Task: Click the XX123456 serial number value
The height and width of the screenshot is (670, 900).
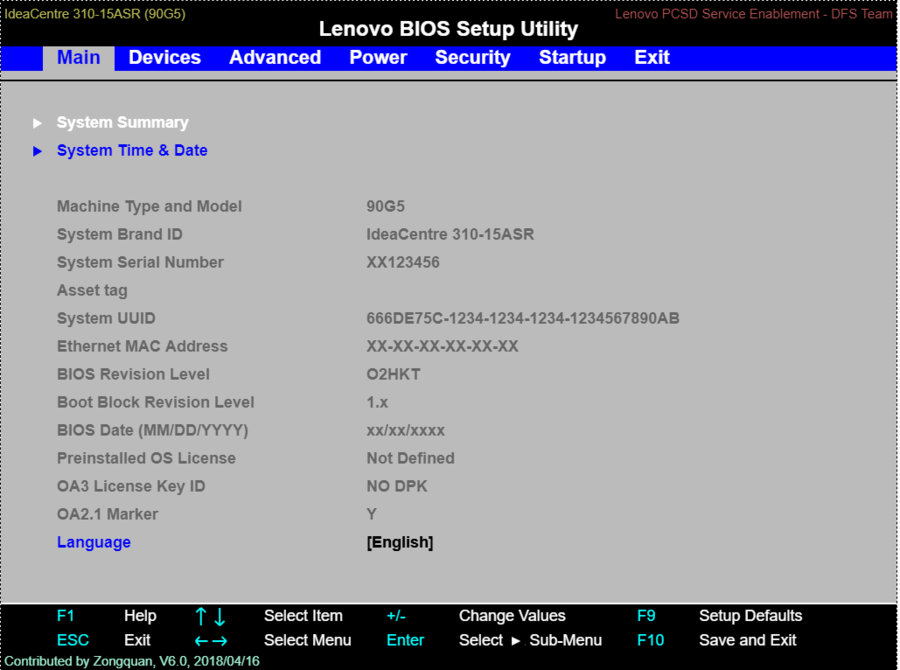Action: 403,262
